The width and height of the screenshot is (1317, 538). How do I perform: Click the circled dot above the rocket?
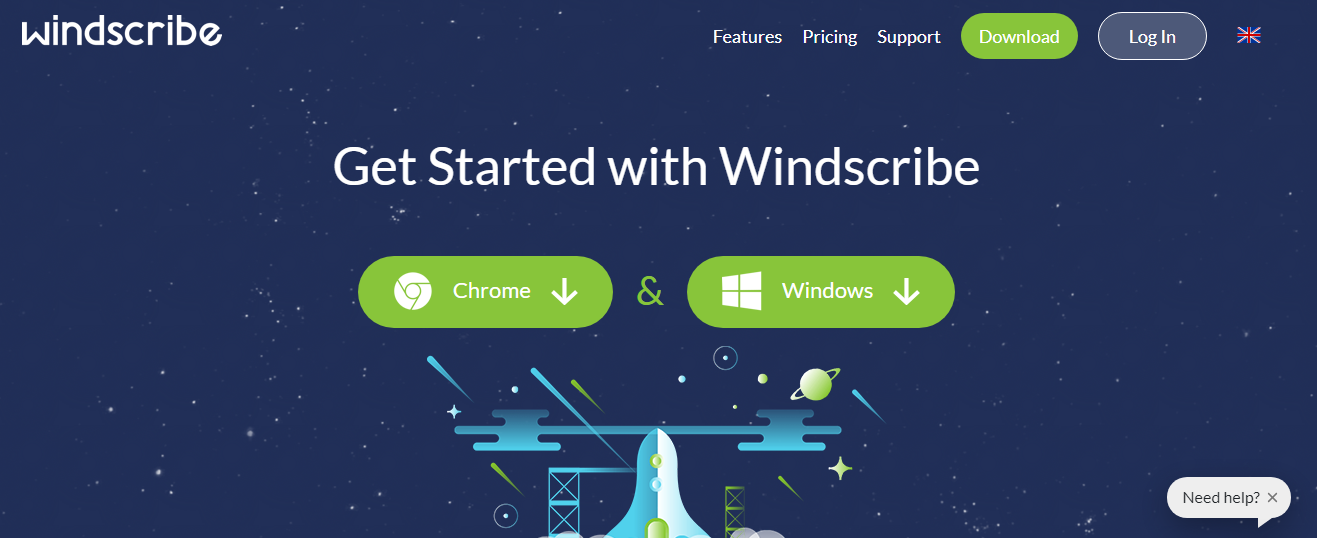tap(725, 358)
